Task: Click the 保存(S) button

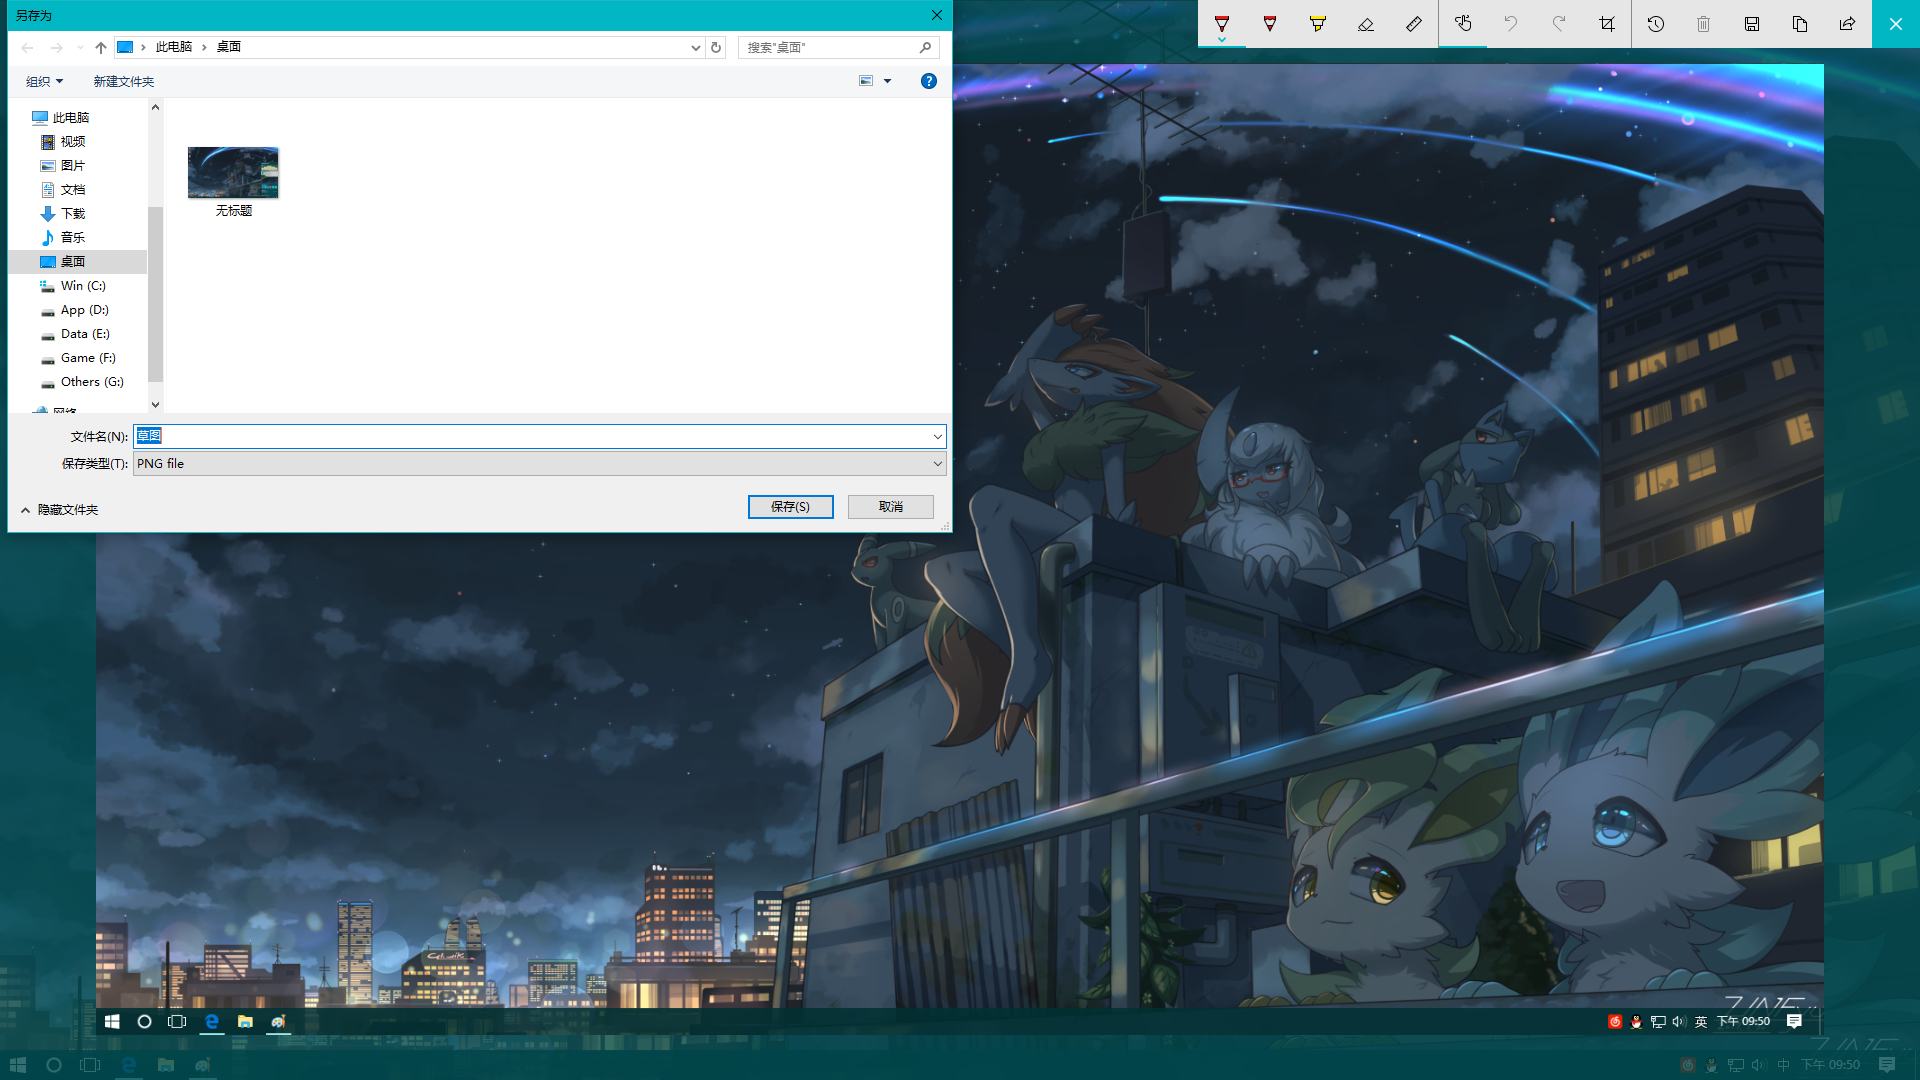Action: click(x=791, y=507)
